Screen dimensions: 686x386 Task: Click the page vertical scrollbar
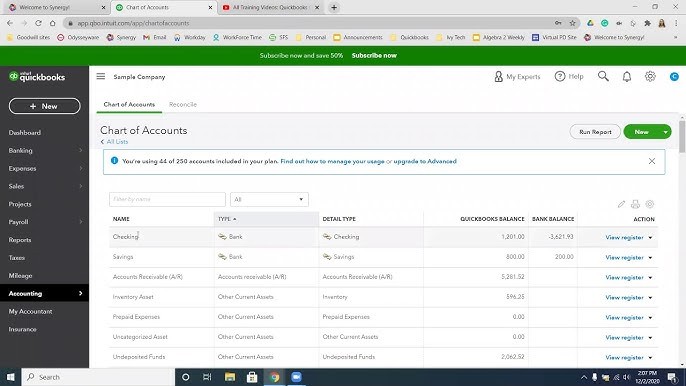coord(682,136)
